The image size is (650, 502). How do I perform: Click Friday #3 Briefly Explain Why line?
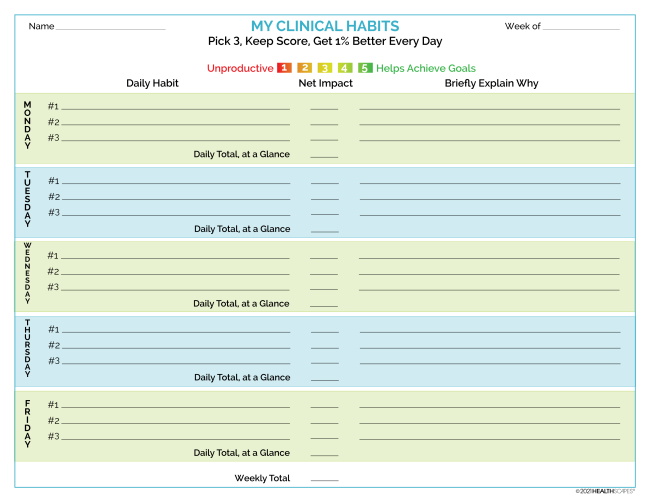click(489, 437)
